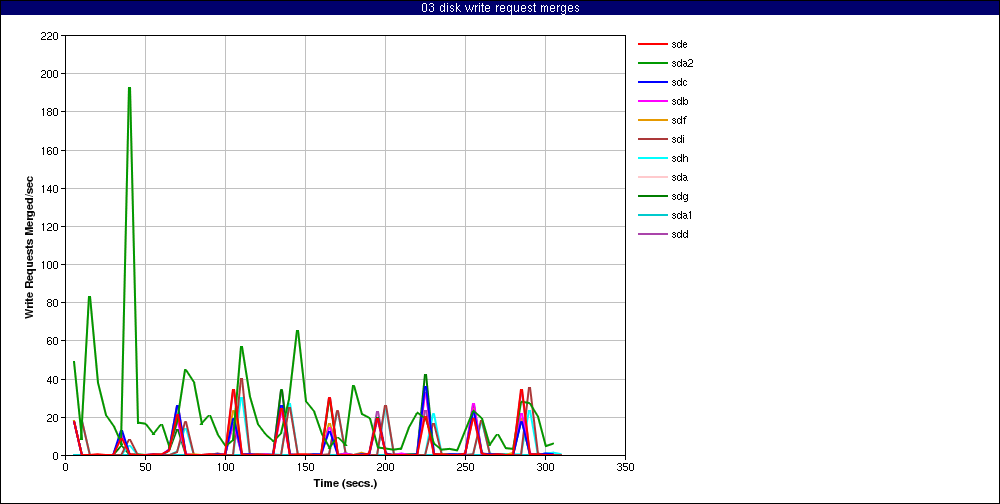1000x504 pixels.
Task: Select the sda legend label
Action: click(x=679, y=177)
